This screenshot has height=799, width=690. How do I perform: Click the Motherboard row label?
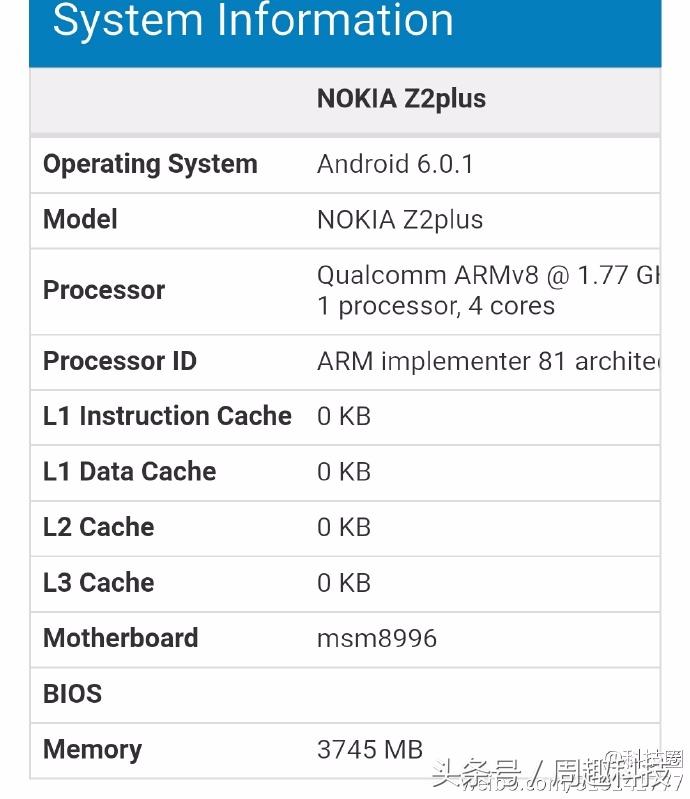click(120, 638)
